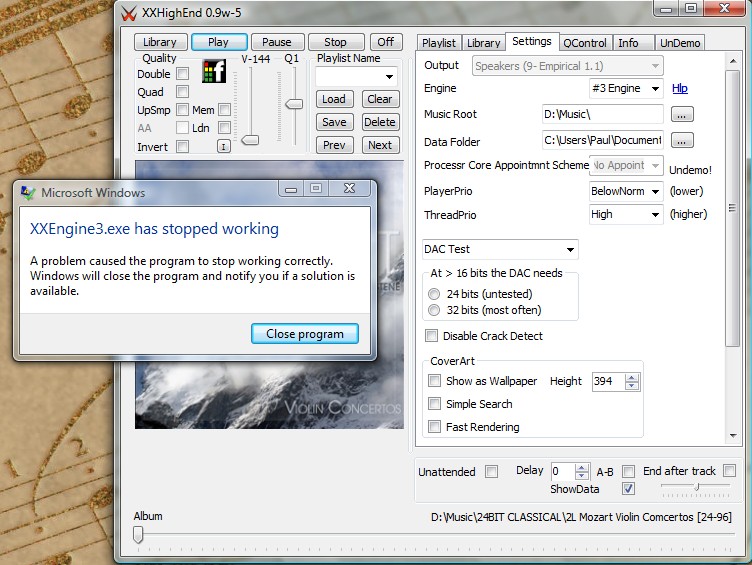Open the QControl tab
Viewport: 752px width, 565px height.
[x=585, y=43]
